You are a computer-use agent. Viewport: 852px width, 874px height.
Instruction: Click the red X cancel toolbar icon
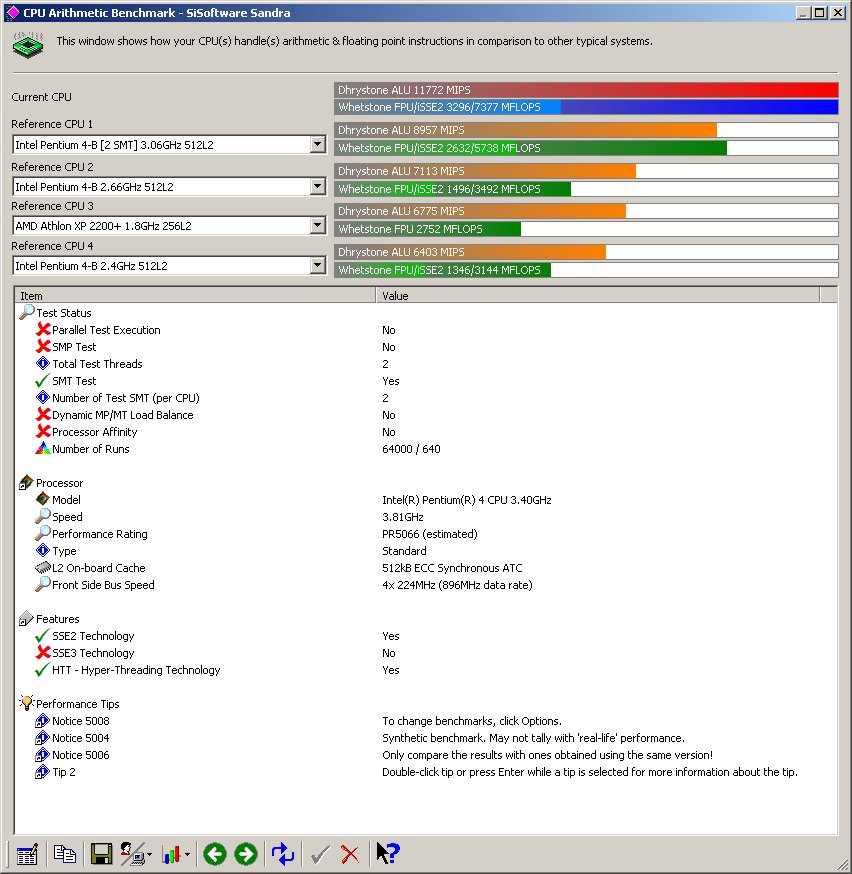350,854
